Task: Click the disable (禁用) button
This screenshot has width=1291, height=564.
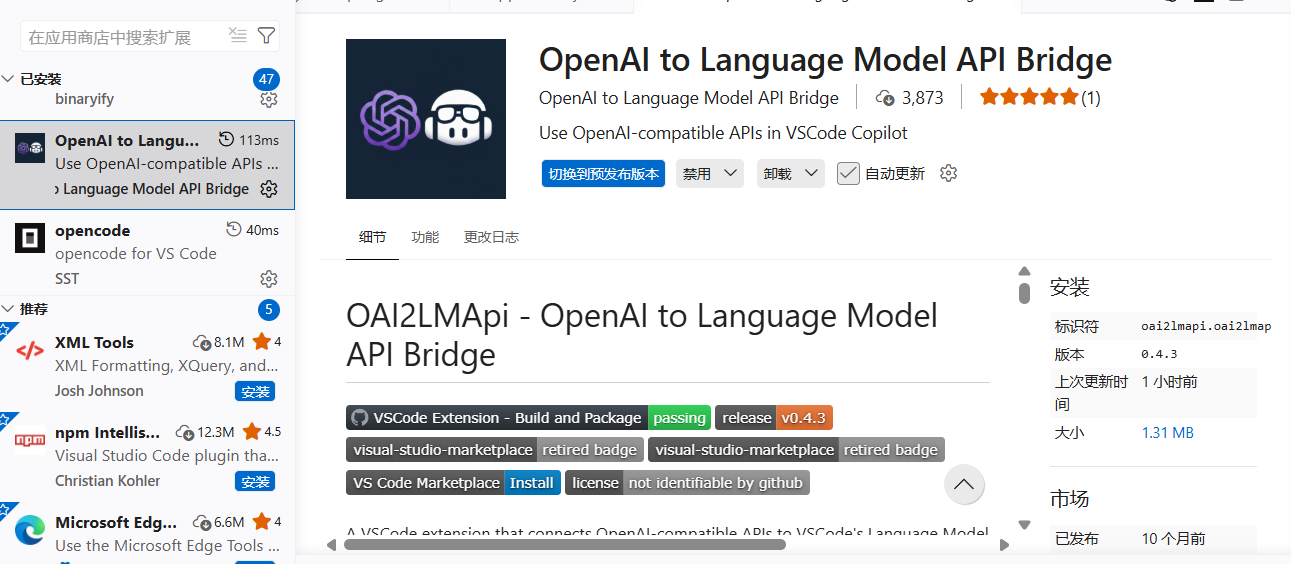Action: (697, 173)
